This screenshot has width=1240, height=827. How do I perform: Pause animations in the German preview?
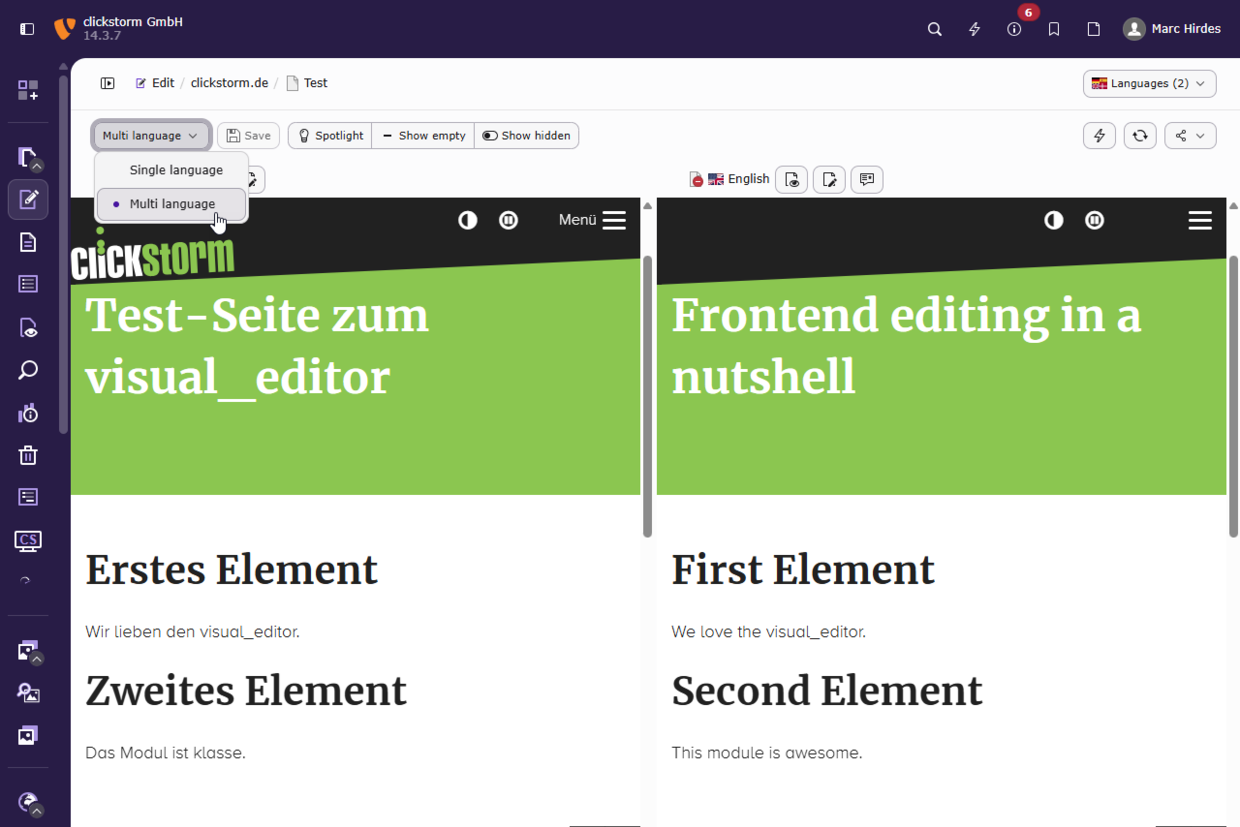[509, 220]
